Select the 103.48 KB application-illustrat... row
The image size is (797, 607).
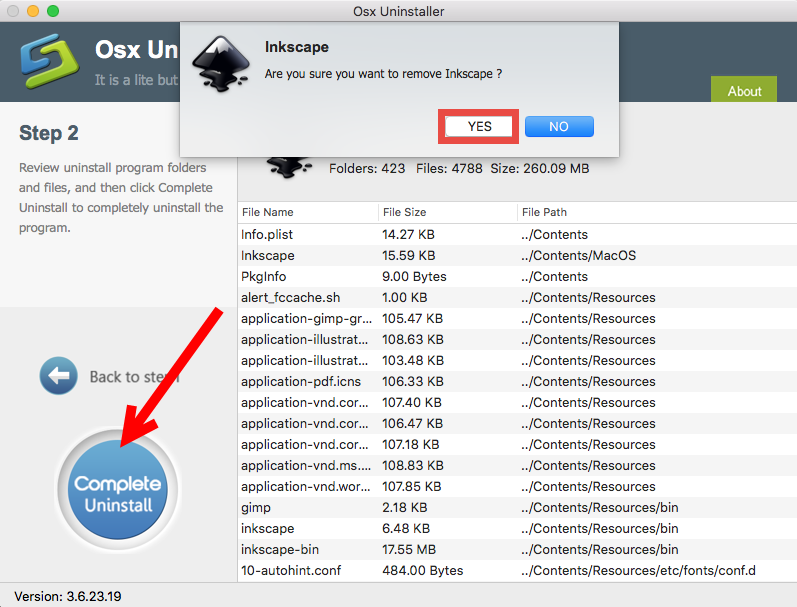click(517, 360)
